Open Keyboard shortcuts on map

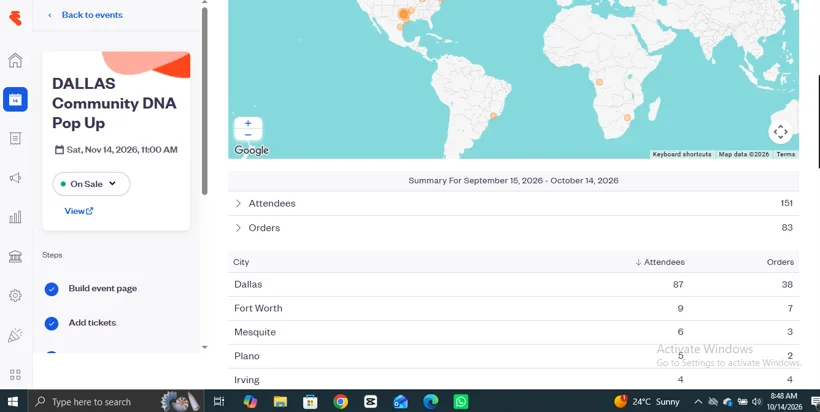pyautogui.click(x=682, y=154)
